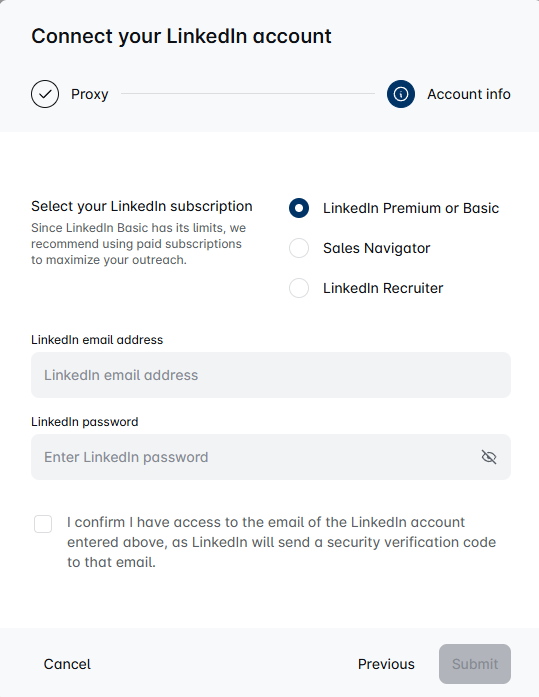The height and width of the screenshot is (697, 539).
Task: Open the Account info step label
Action: pos(469,94)
